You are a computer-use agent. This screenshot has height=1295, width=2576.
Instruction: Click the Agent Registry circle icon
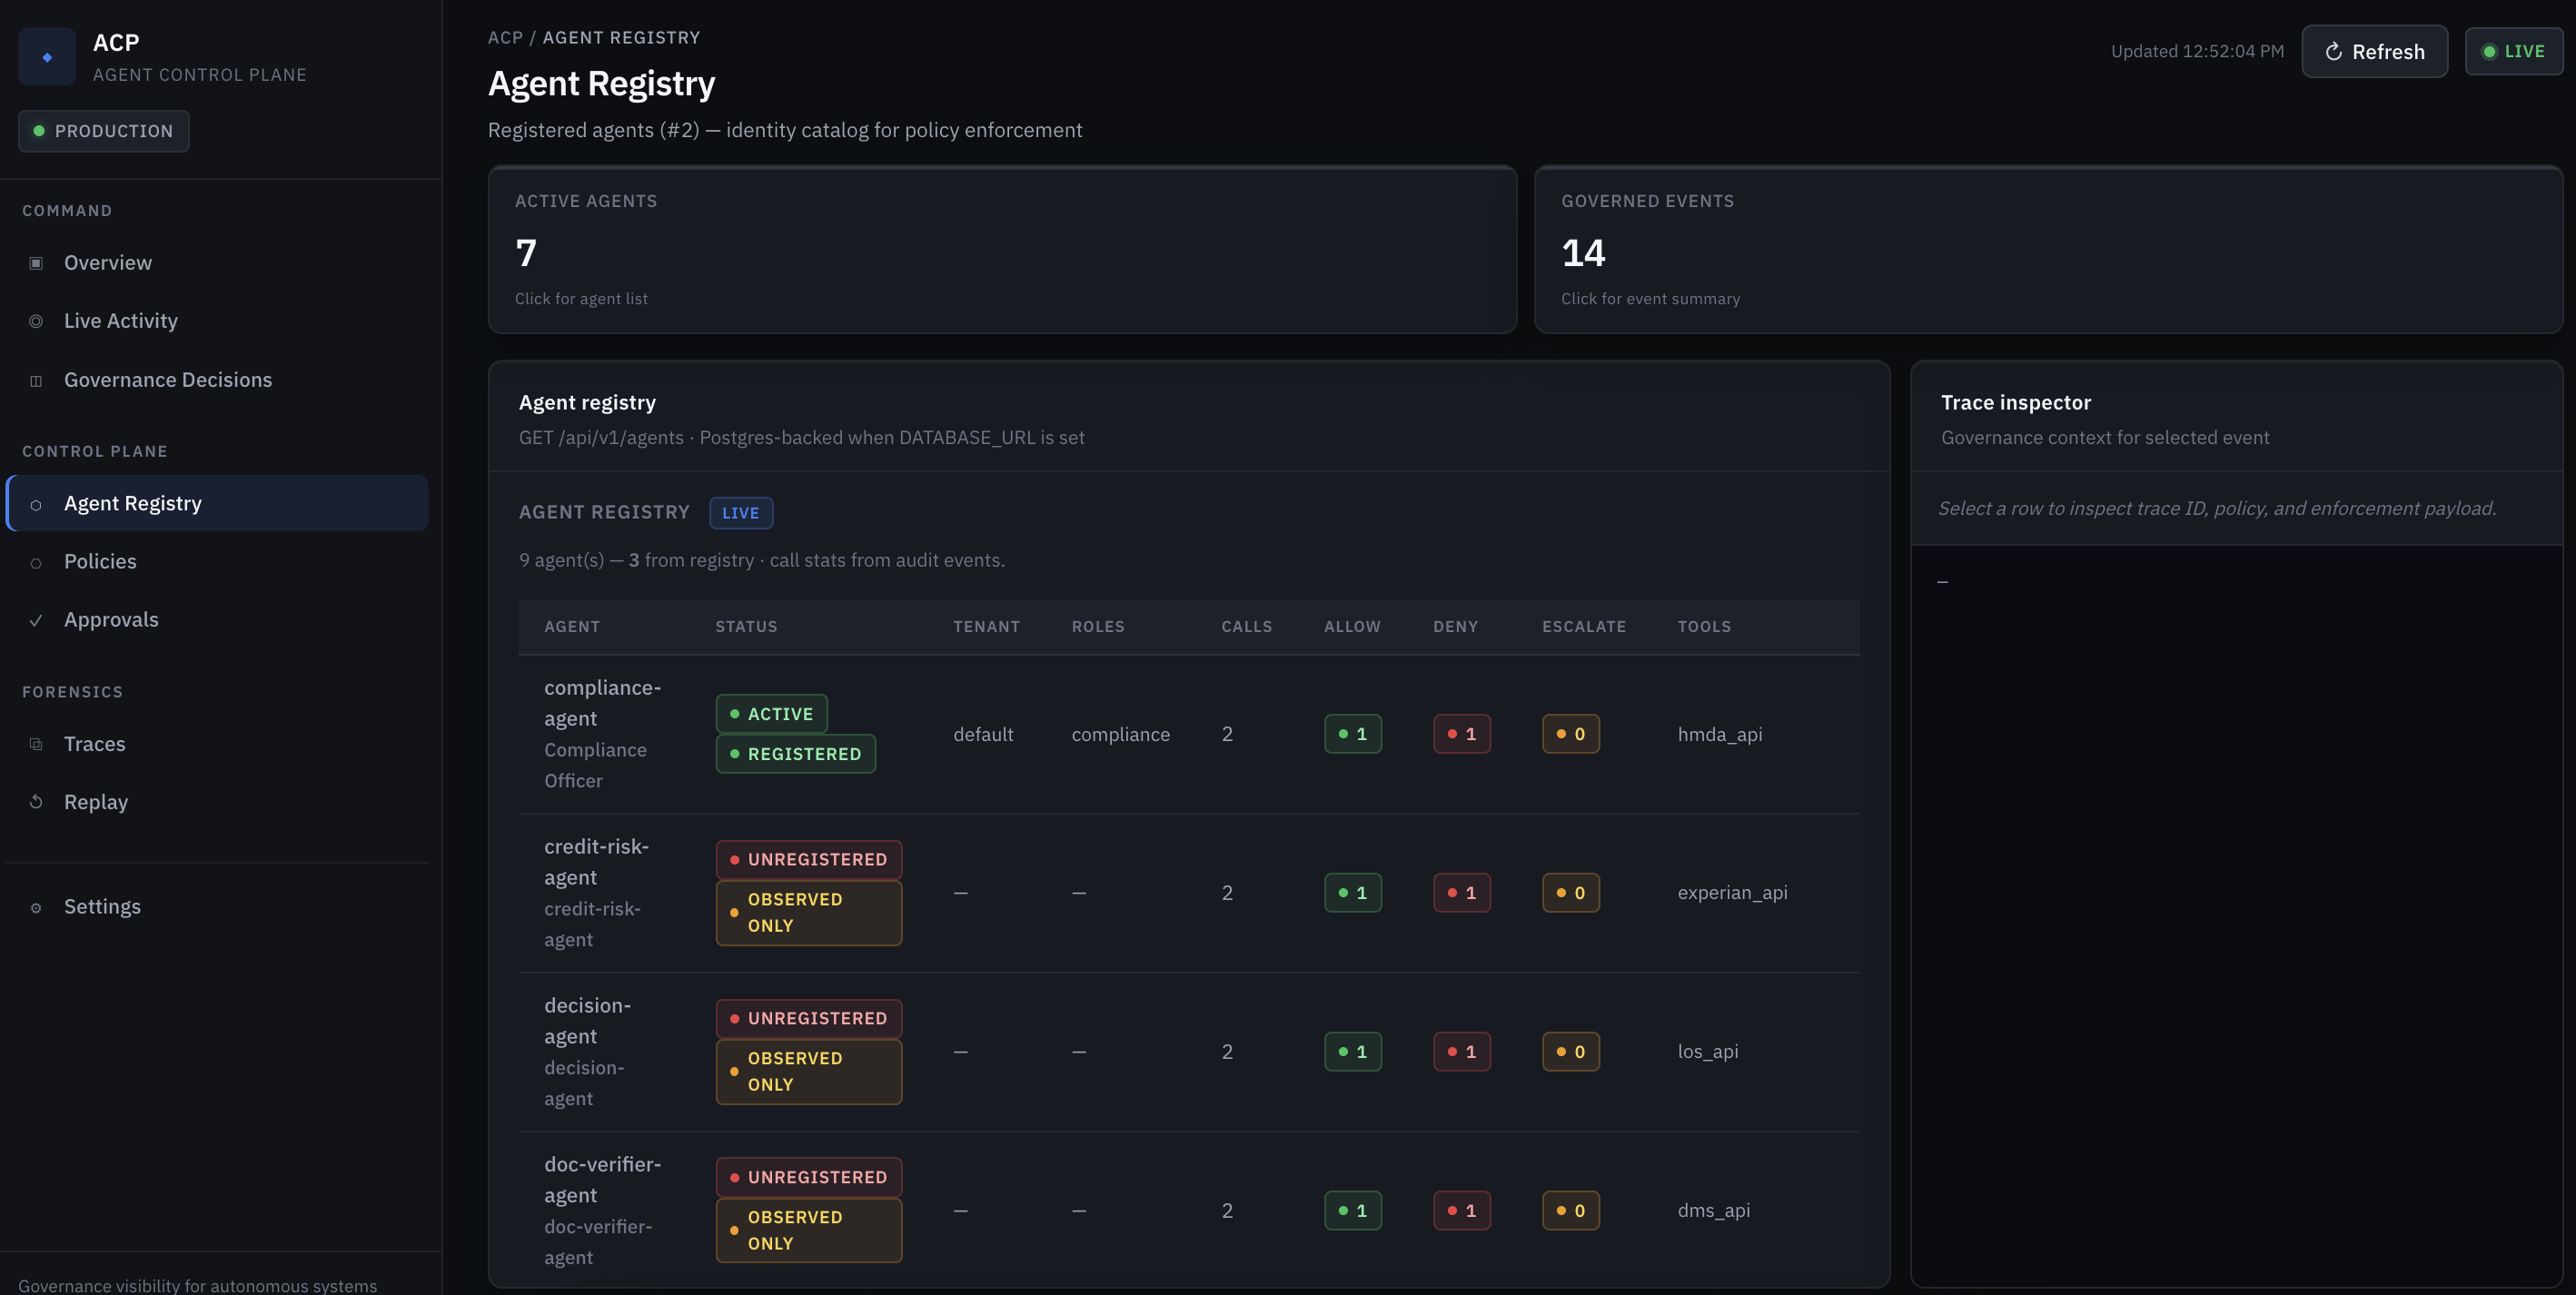coord(36,505)
